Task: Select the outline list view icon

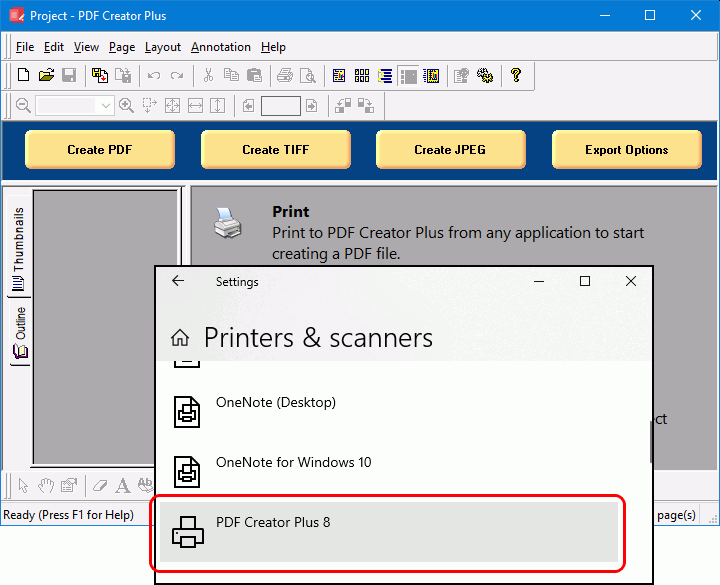Action: click(x=385, y=75)
